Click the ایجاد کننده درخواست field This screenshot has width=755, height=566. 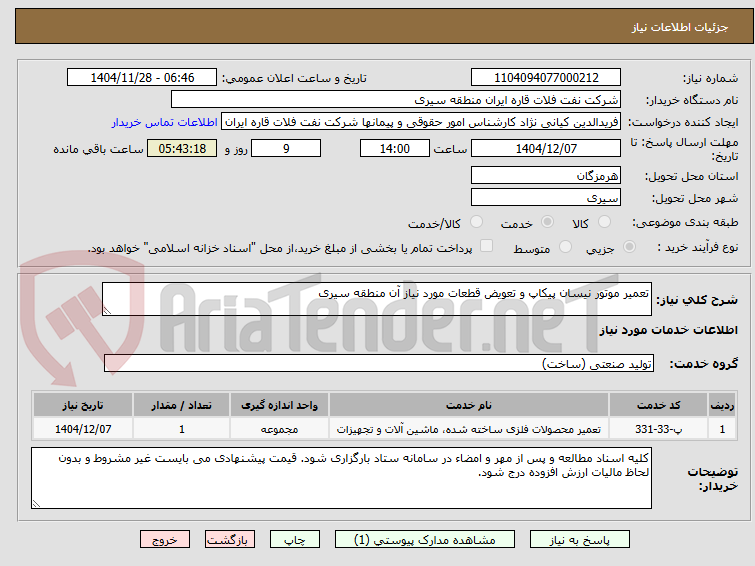click(x=421, y=122)
